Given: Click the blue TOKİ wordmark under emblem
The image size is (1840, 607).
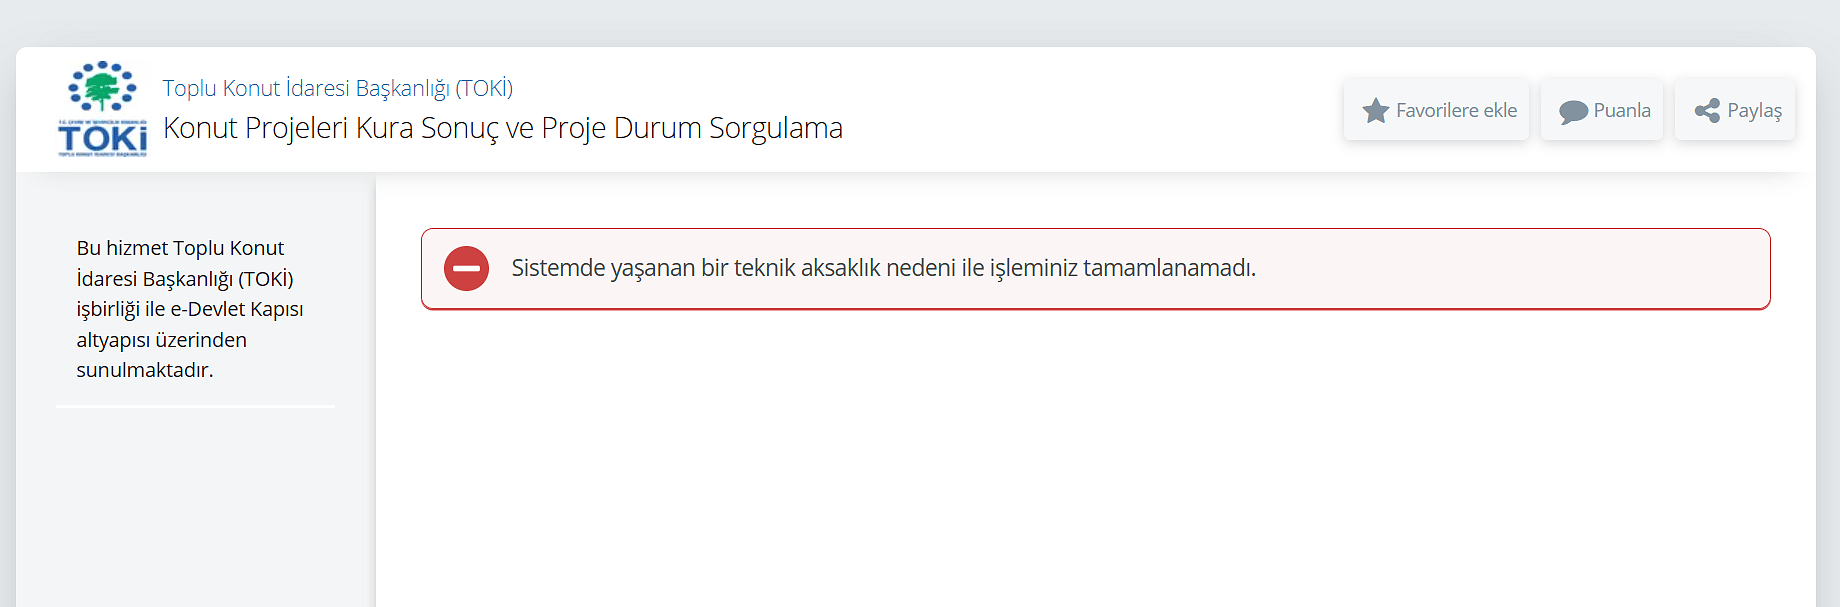Looking at the screenshot, I should (x=102, y=137).
